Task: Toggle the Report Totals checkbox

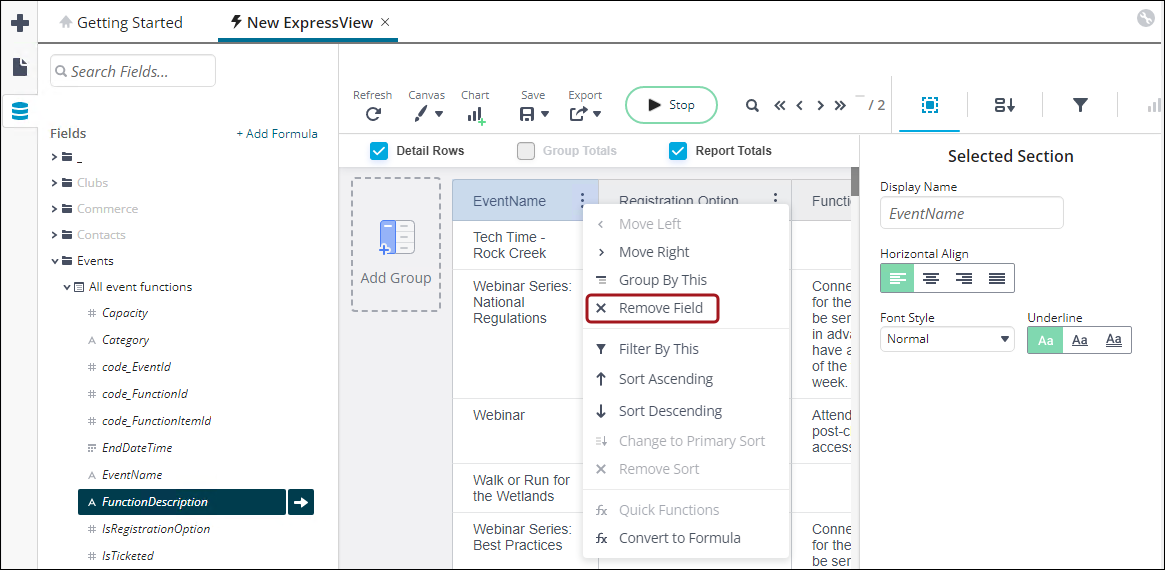Action: click(678, 151)
